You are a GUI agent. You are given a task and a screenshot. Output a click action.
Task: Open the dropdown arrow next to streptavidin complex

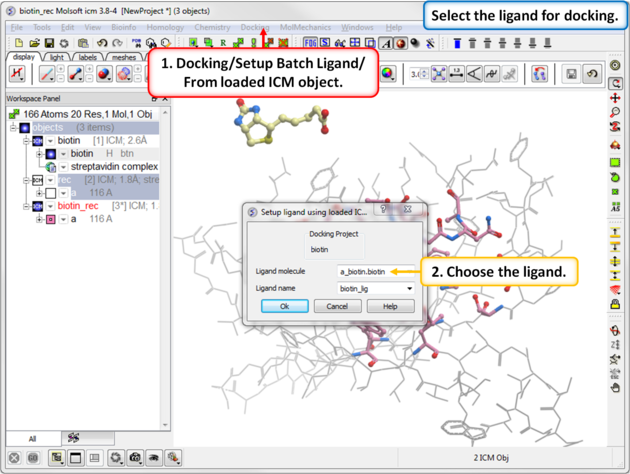coord(64,167)
